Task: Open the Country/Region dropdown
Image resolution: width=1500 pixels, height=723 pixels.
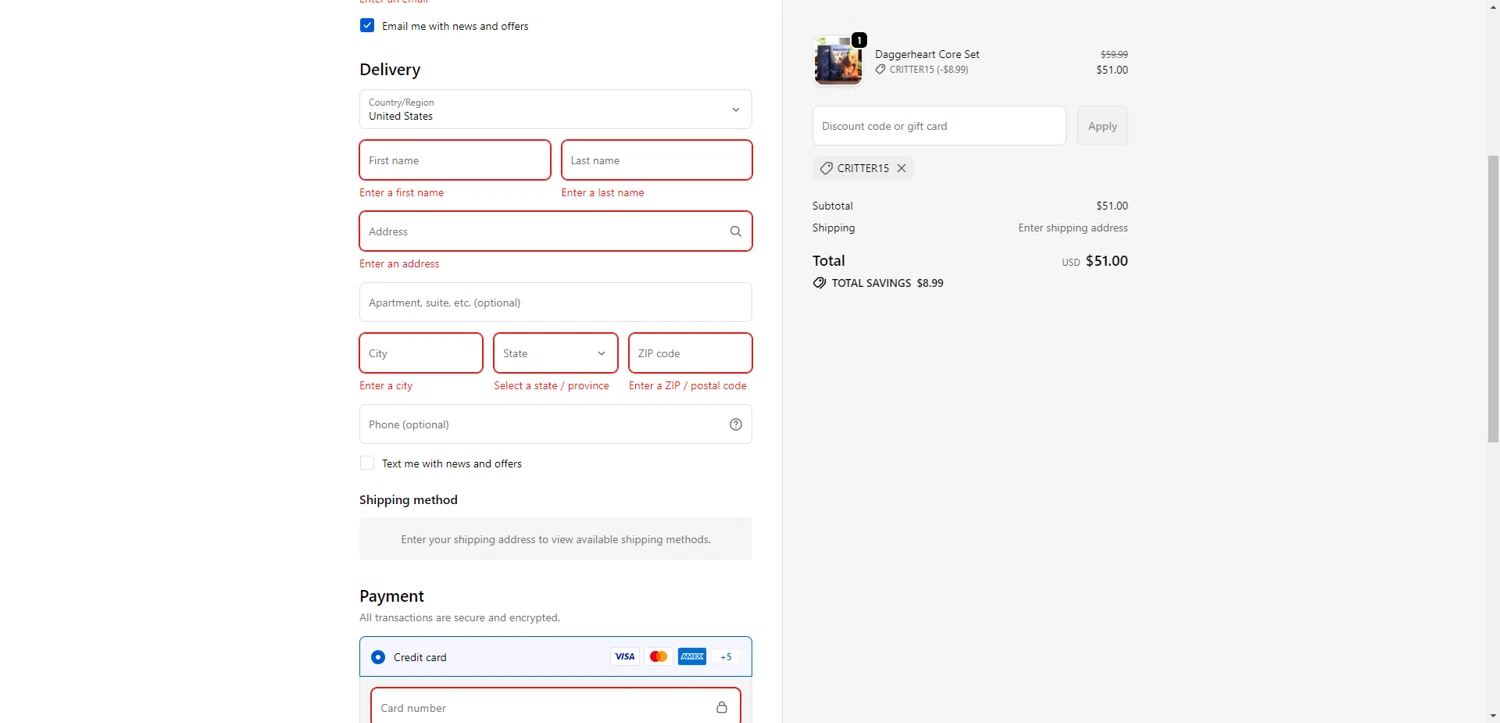Action: click(555, 110)
